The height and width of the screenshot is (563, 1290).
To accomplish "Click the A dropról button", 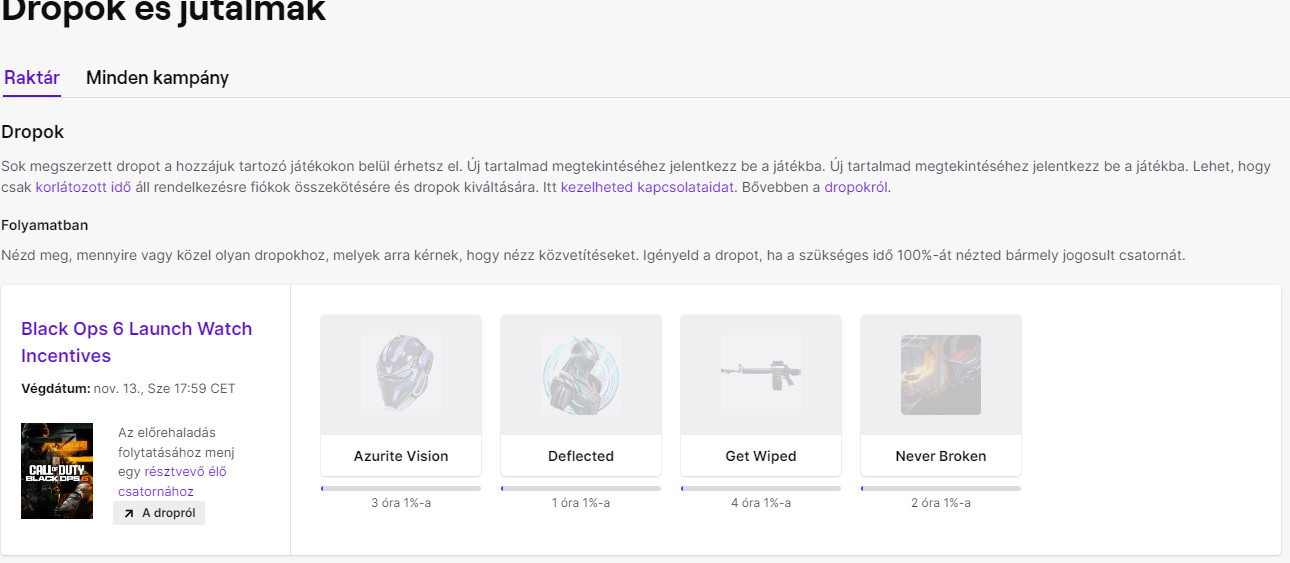I will coord(159,513).
